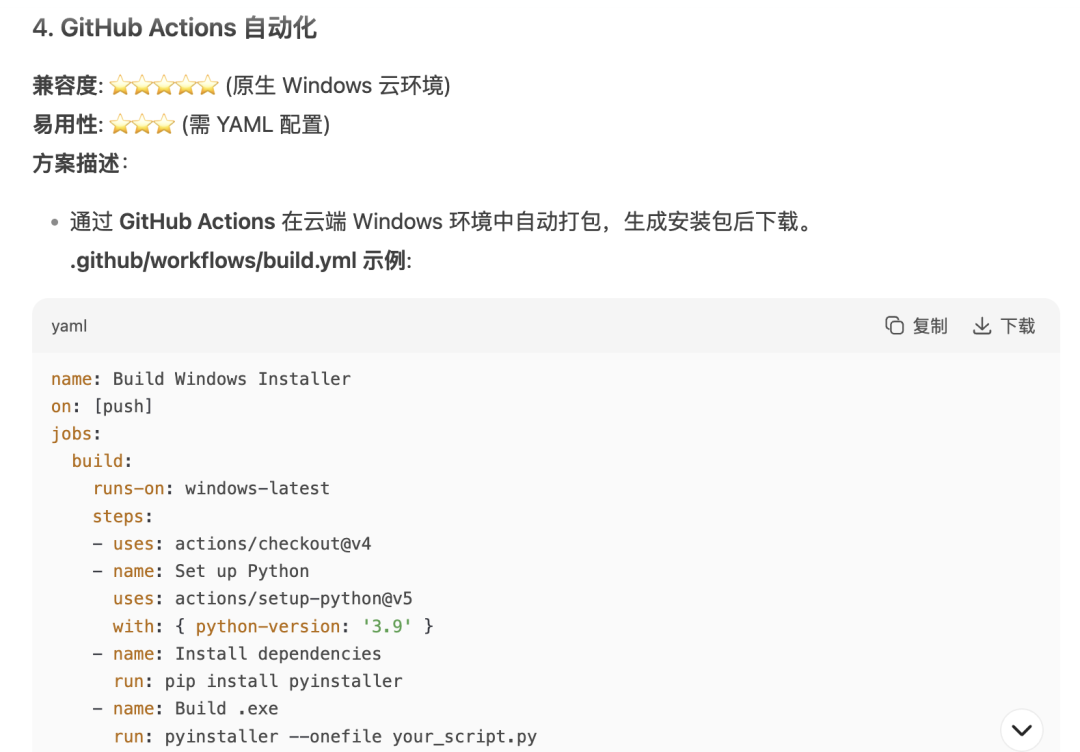This screenshot has height=752, width=1080.
Task: Click actions/setup-python@v5 in the code
Action: click(x=293, y=598)
